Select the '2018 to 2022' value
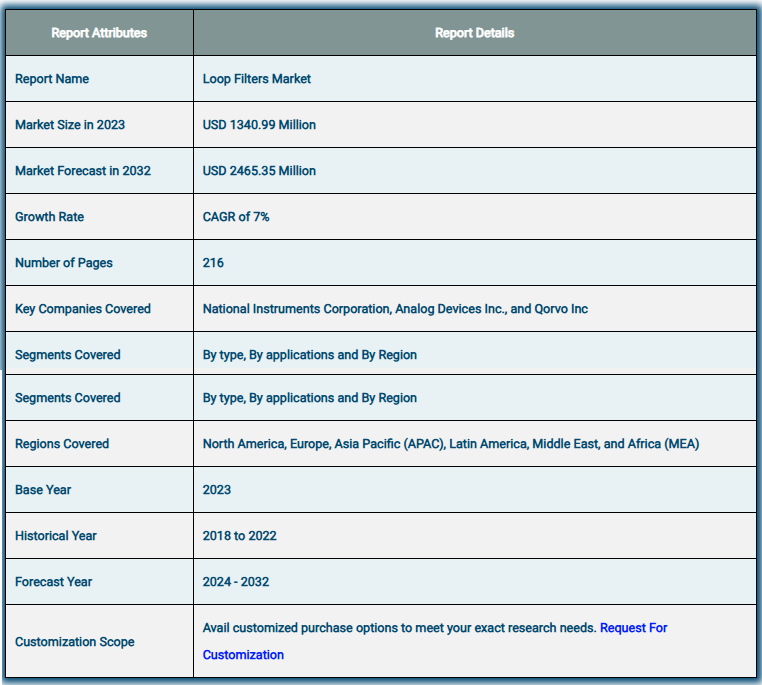Viewport: 762px width, 685px height. click(240, 536)
